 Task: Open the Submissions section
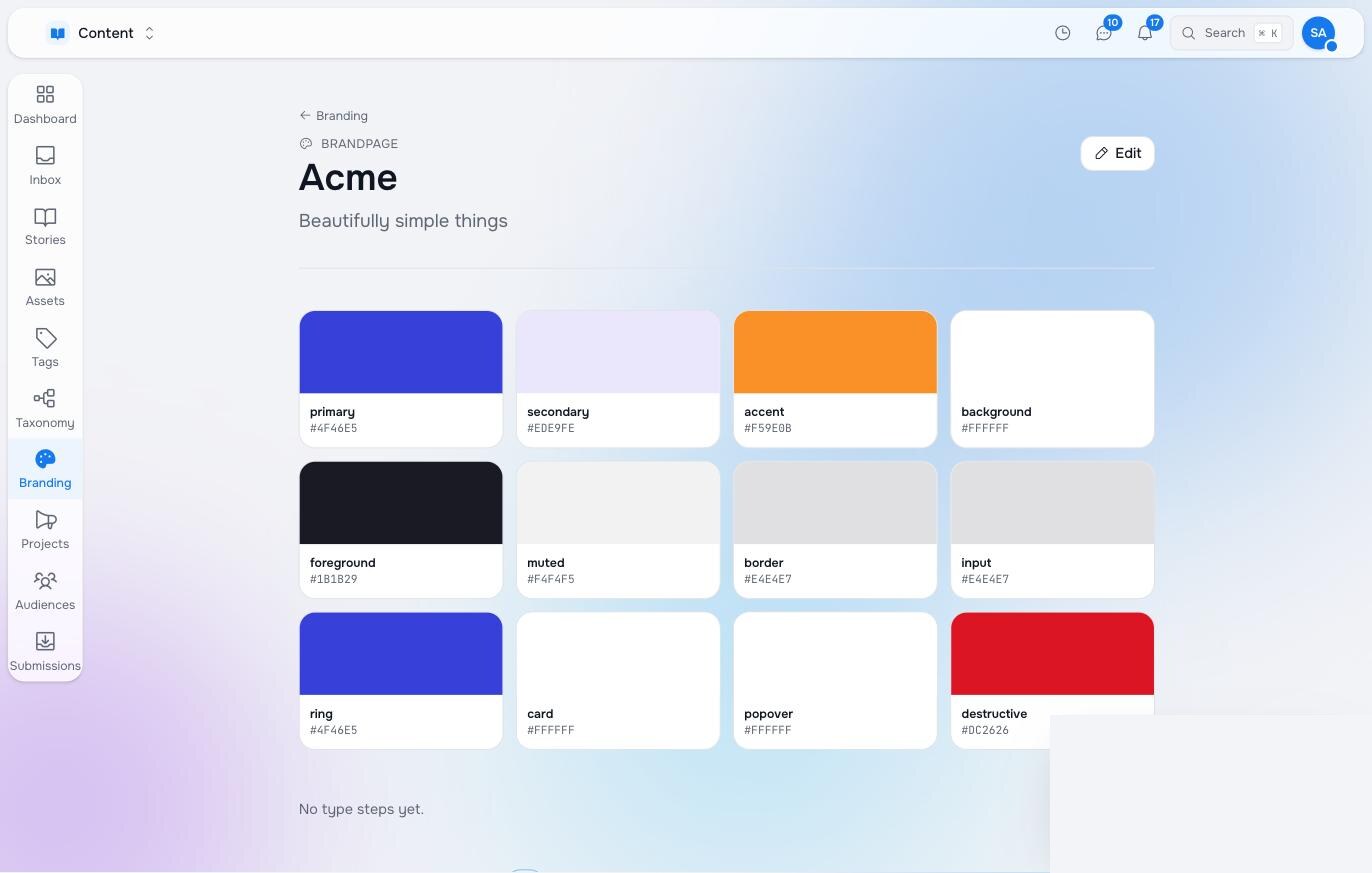point(45,652)
